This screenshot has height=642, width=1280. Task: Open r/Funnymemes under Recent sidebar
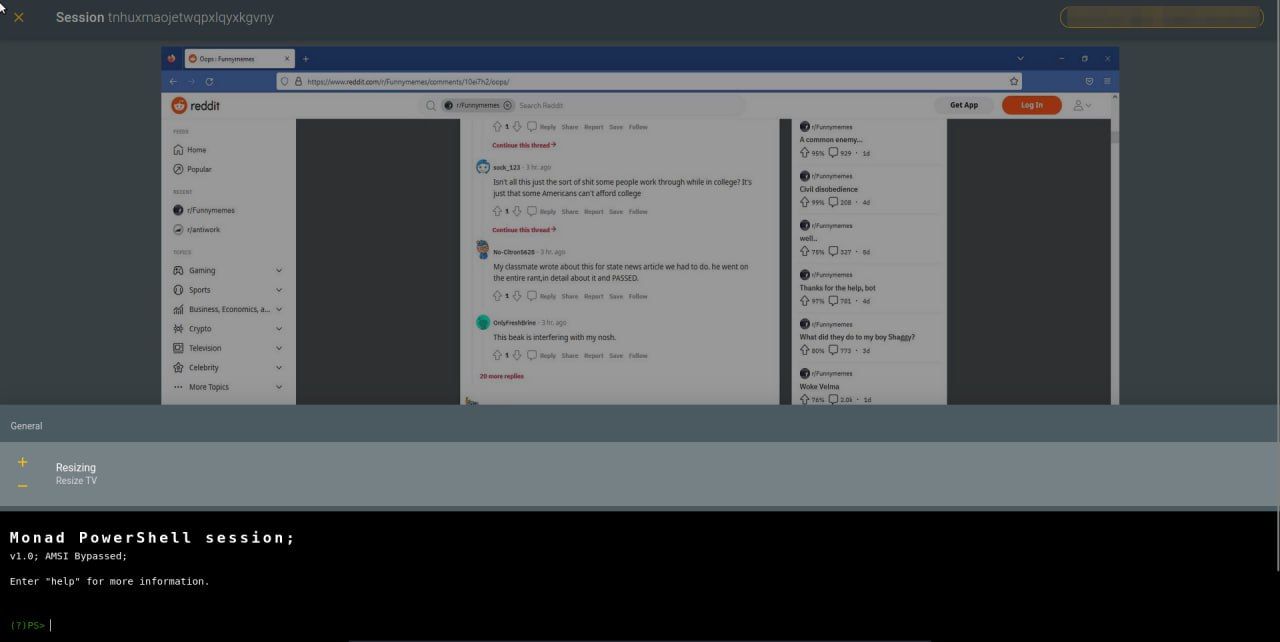(x=204, y=210)
